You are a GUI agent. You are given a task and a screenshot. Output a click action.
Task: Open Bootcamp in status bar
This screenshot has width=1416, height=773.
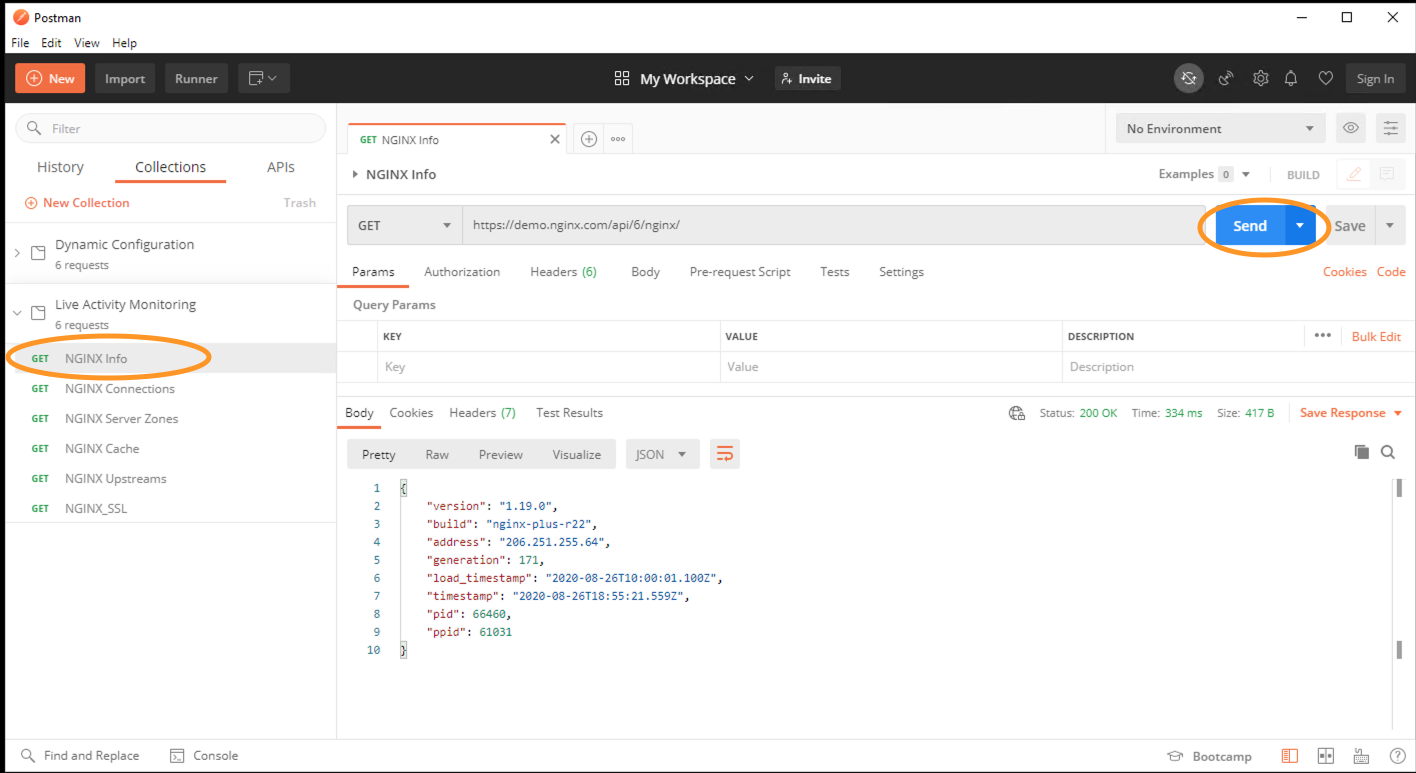click(1209, 756)
